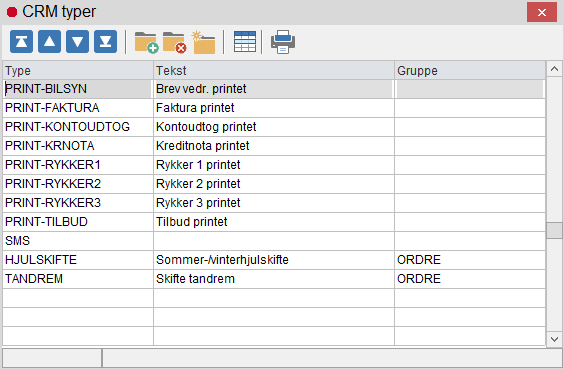
Task: Print the CRM types list
Action: coord(283,42)
